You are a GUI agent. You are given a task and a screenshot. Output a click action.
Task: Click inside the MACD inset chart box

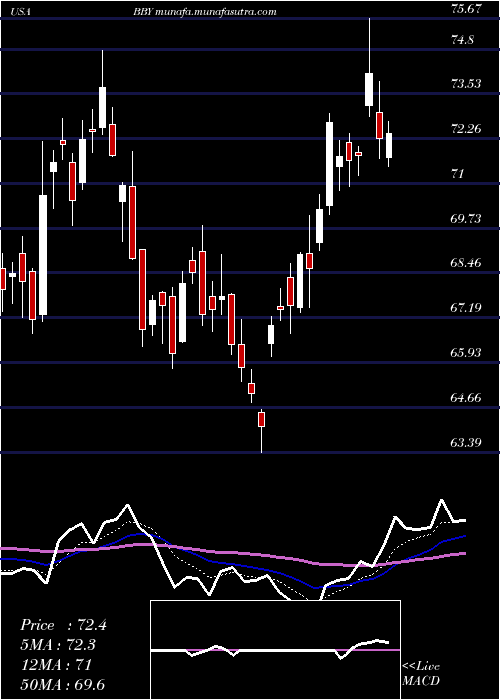pos(275,650)
